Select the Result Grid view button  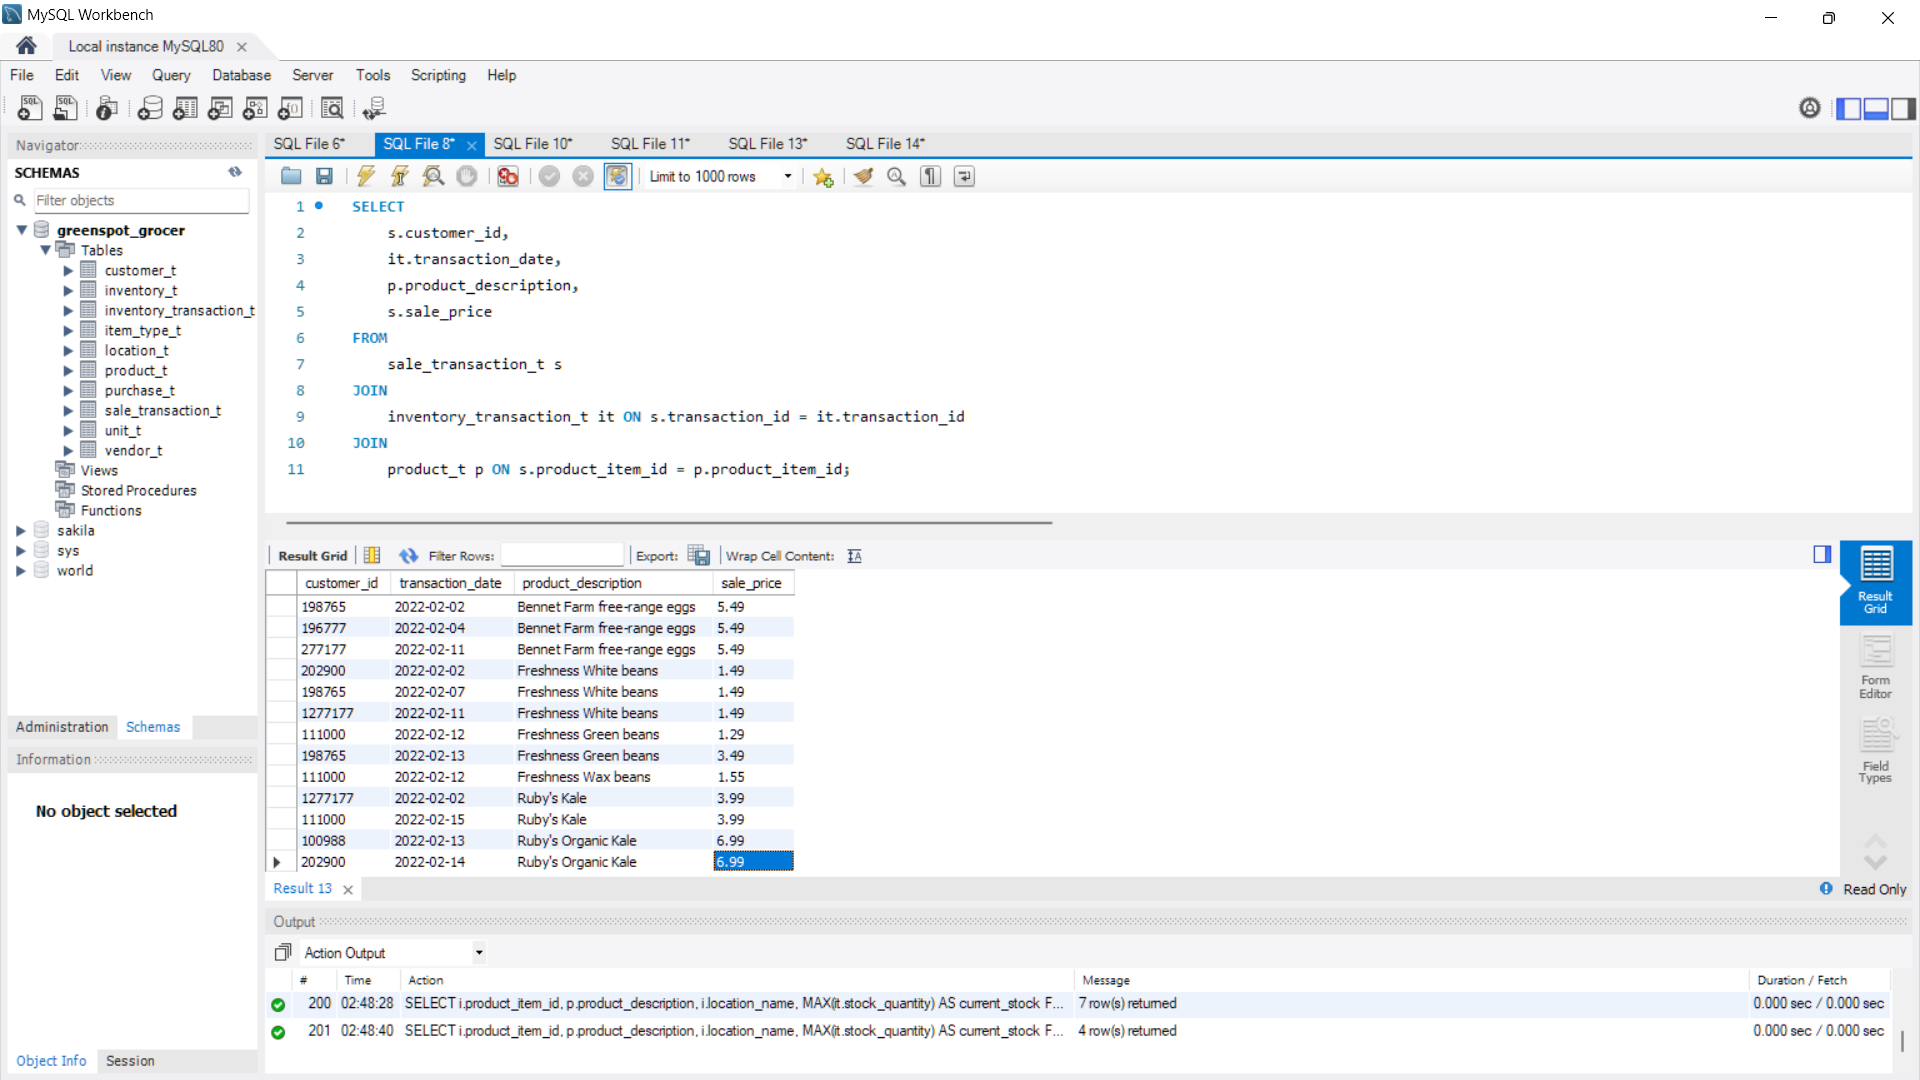1875,582
